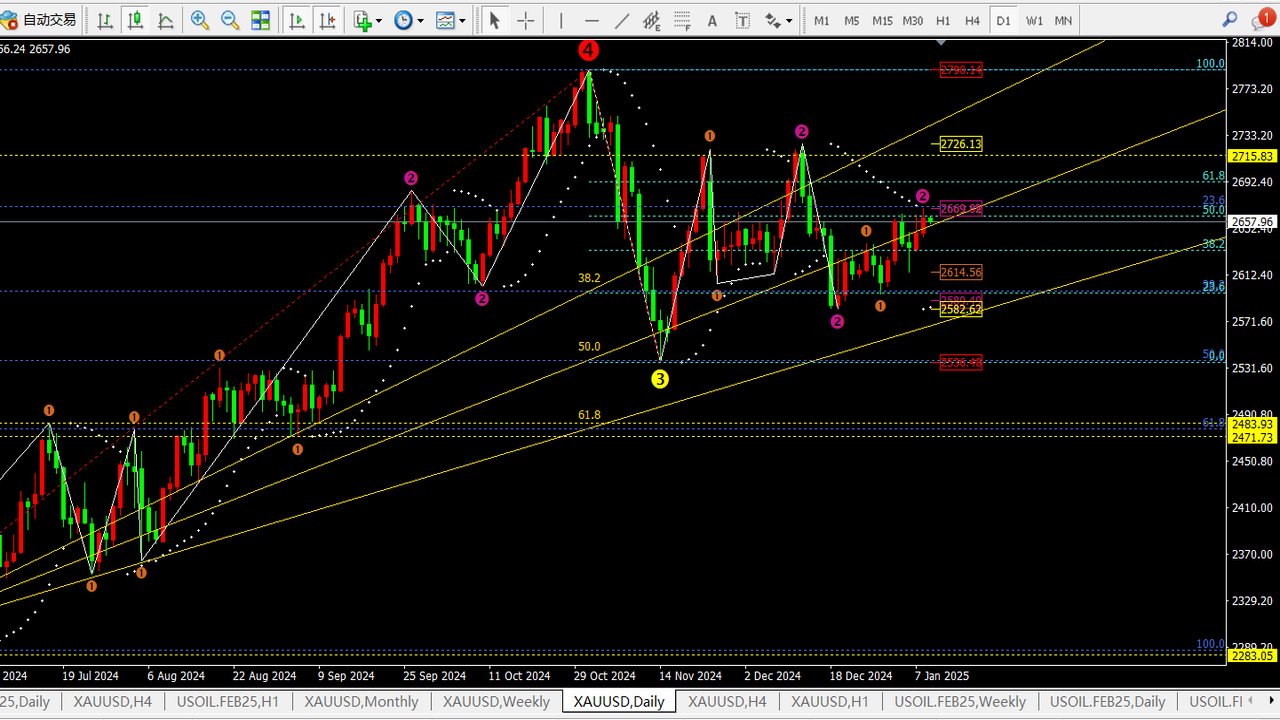Set timeframe to H4
Image resolution: width=1280 pixels, height=720 pixels.
pyautogui.click(x=972, y=20)
